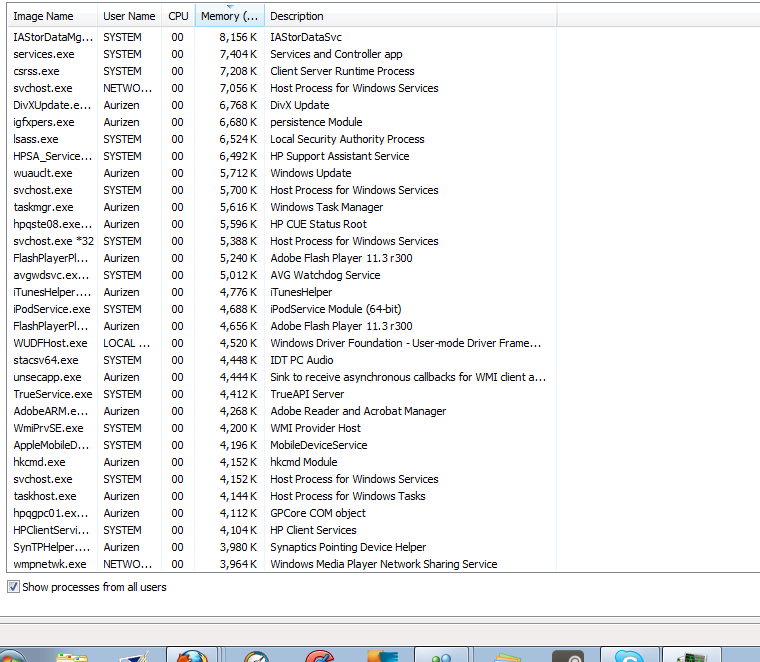Select the avgwdsvc.ex... process
This screenshot has width=760, height=662.
click(x=282, y=275)
